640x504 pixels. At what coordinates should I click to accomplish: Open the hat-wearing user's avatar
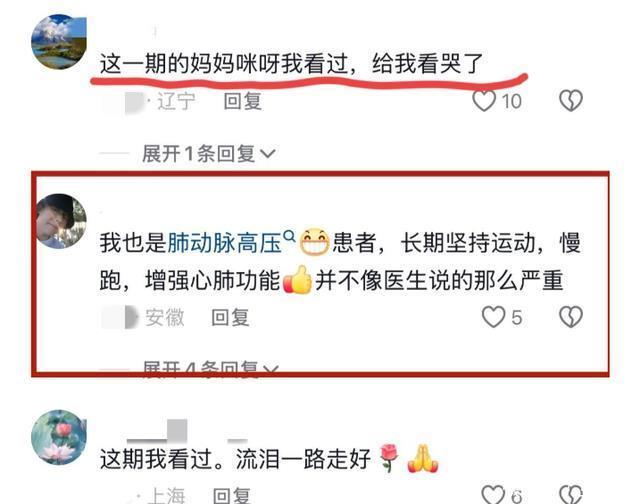click(61, 221)
